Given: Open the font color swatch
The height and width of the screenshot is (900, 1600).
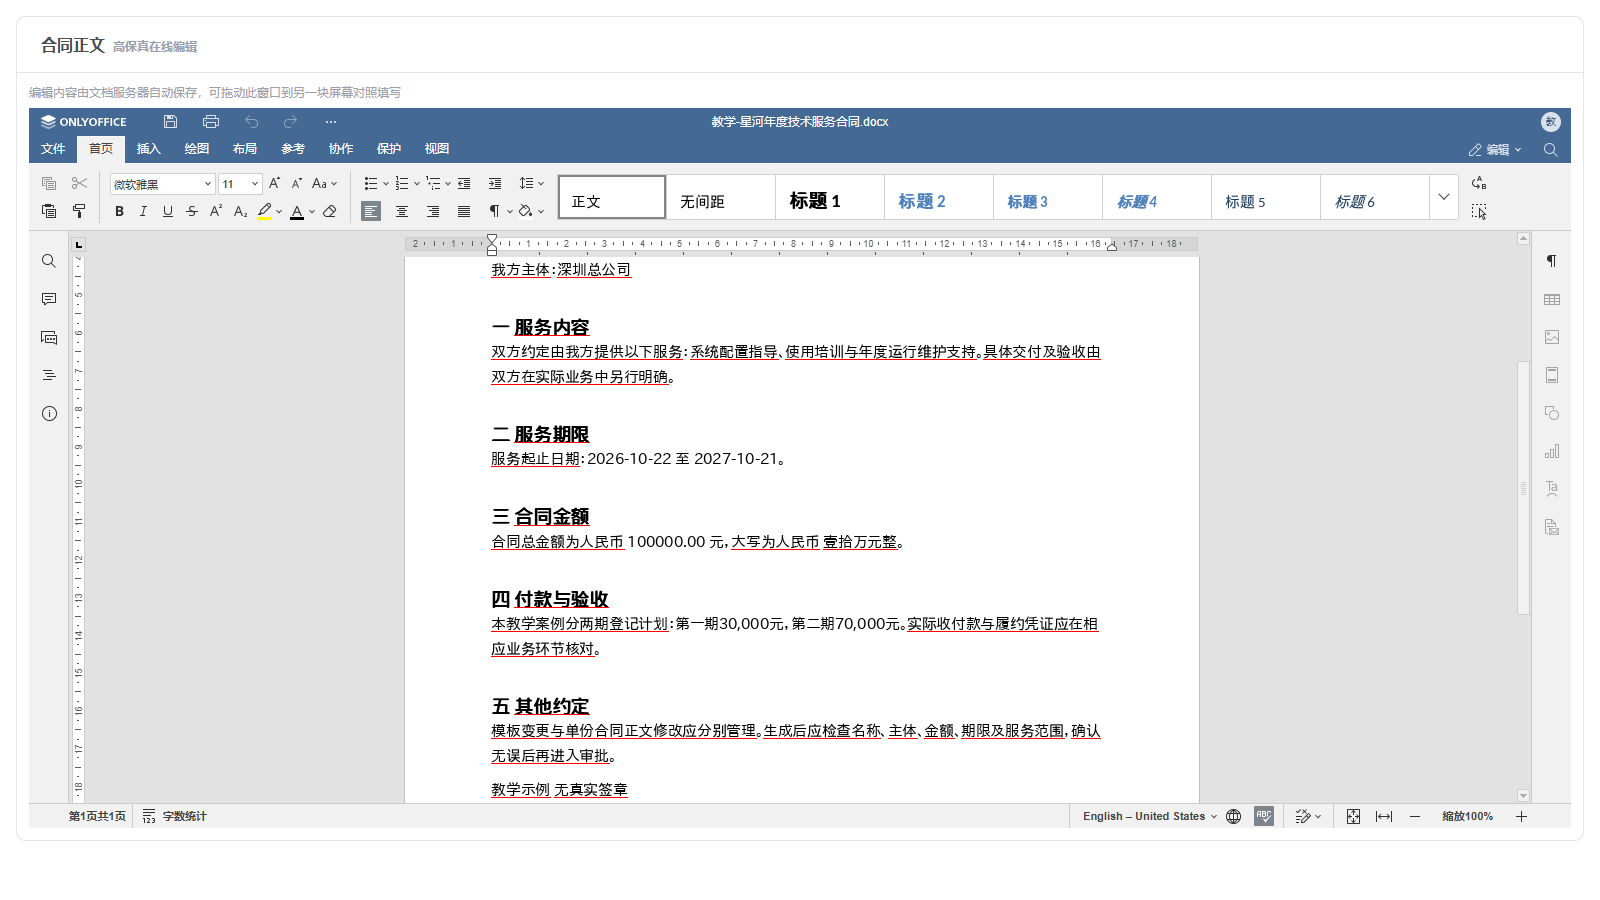Looking at the screenshot, I should click(297, 211).
